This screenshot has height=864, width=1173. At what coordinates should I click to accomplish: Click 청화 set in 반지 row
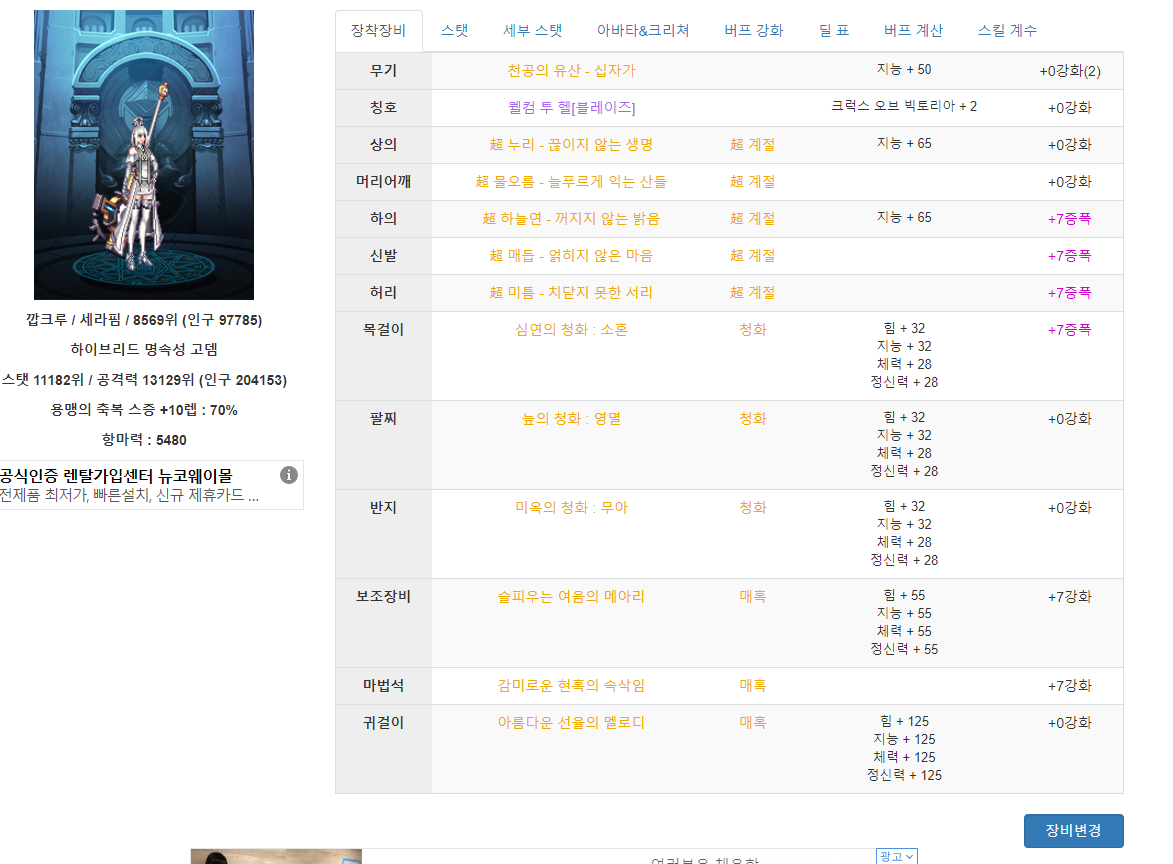[753, 508]
